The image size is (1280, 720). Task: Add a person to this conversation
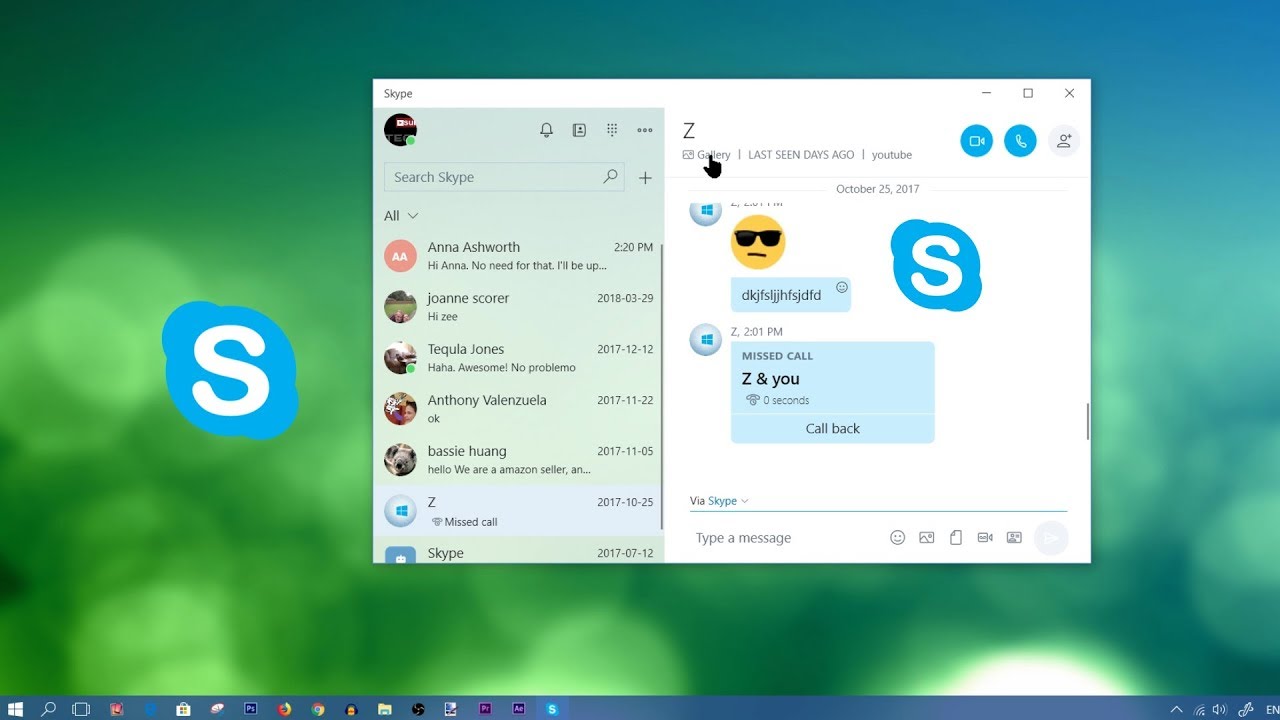click(x=1064, y=141)
